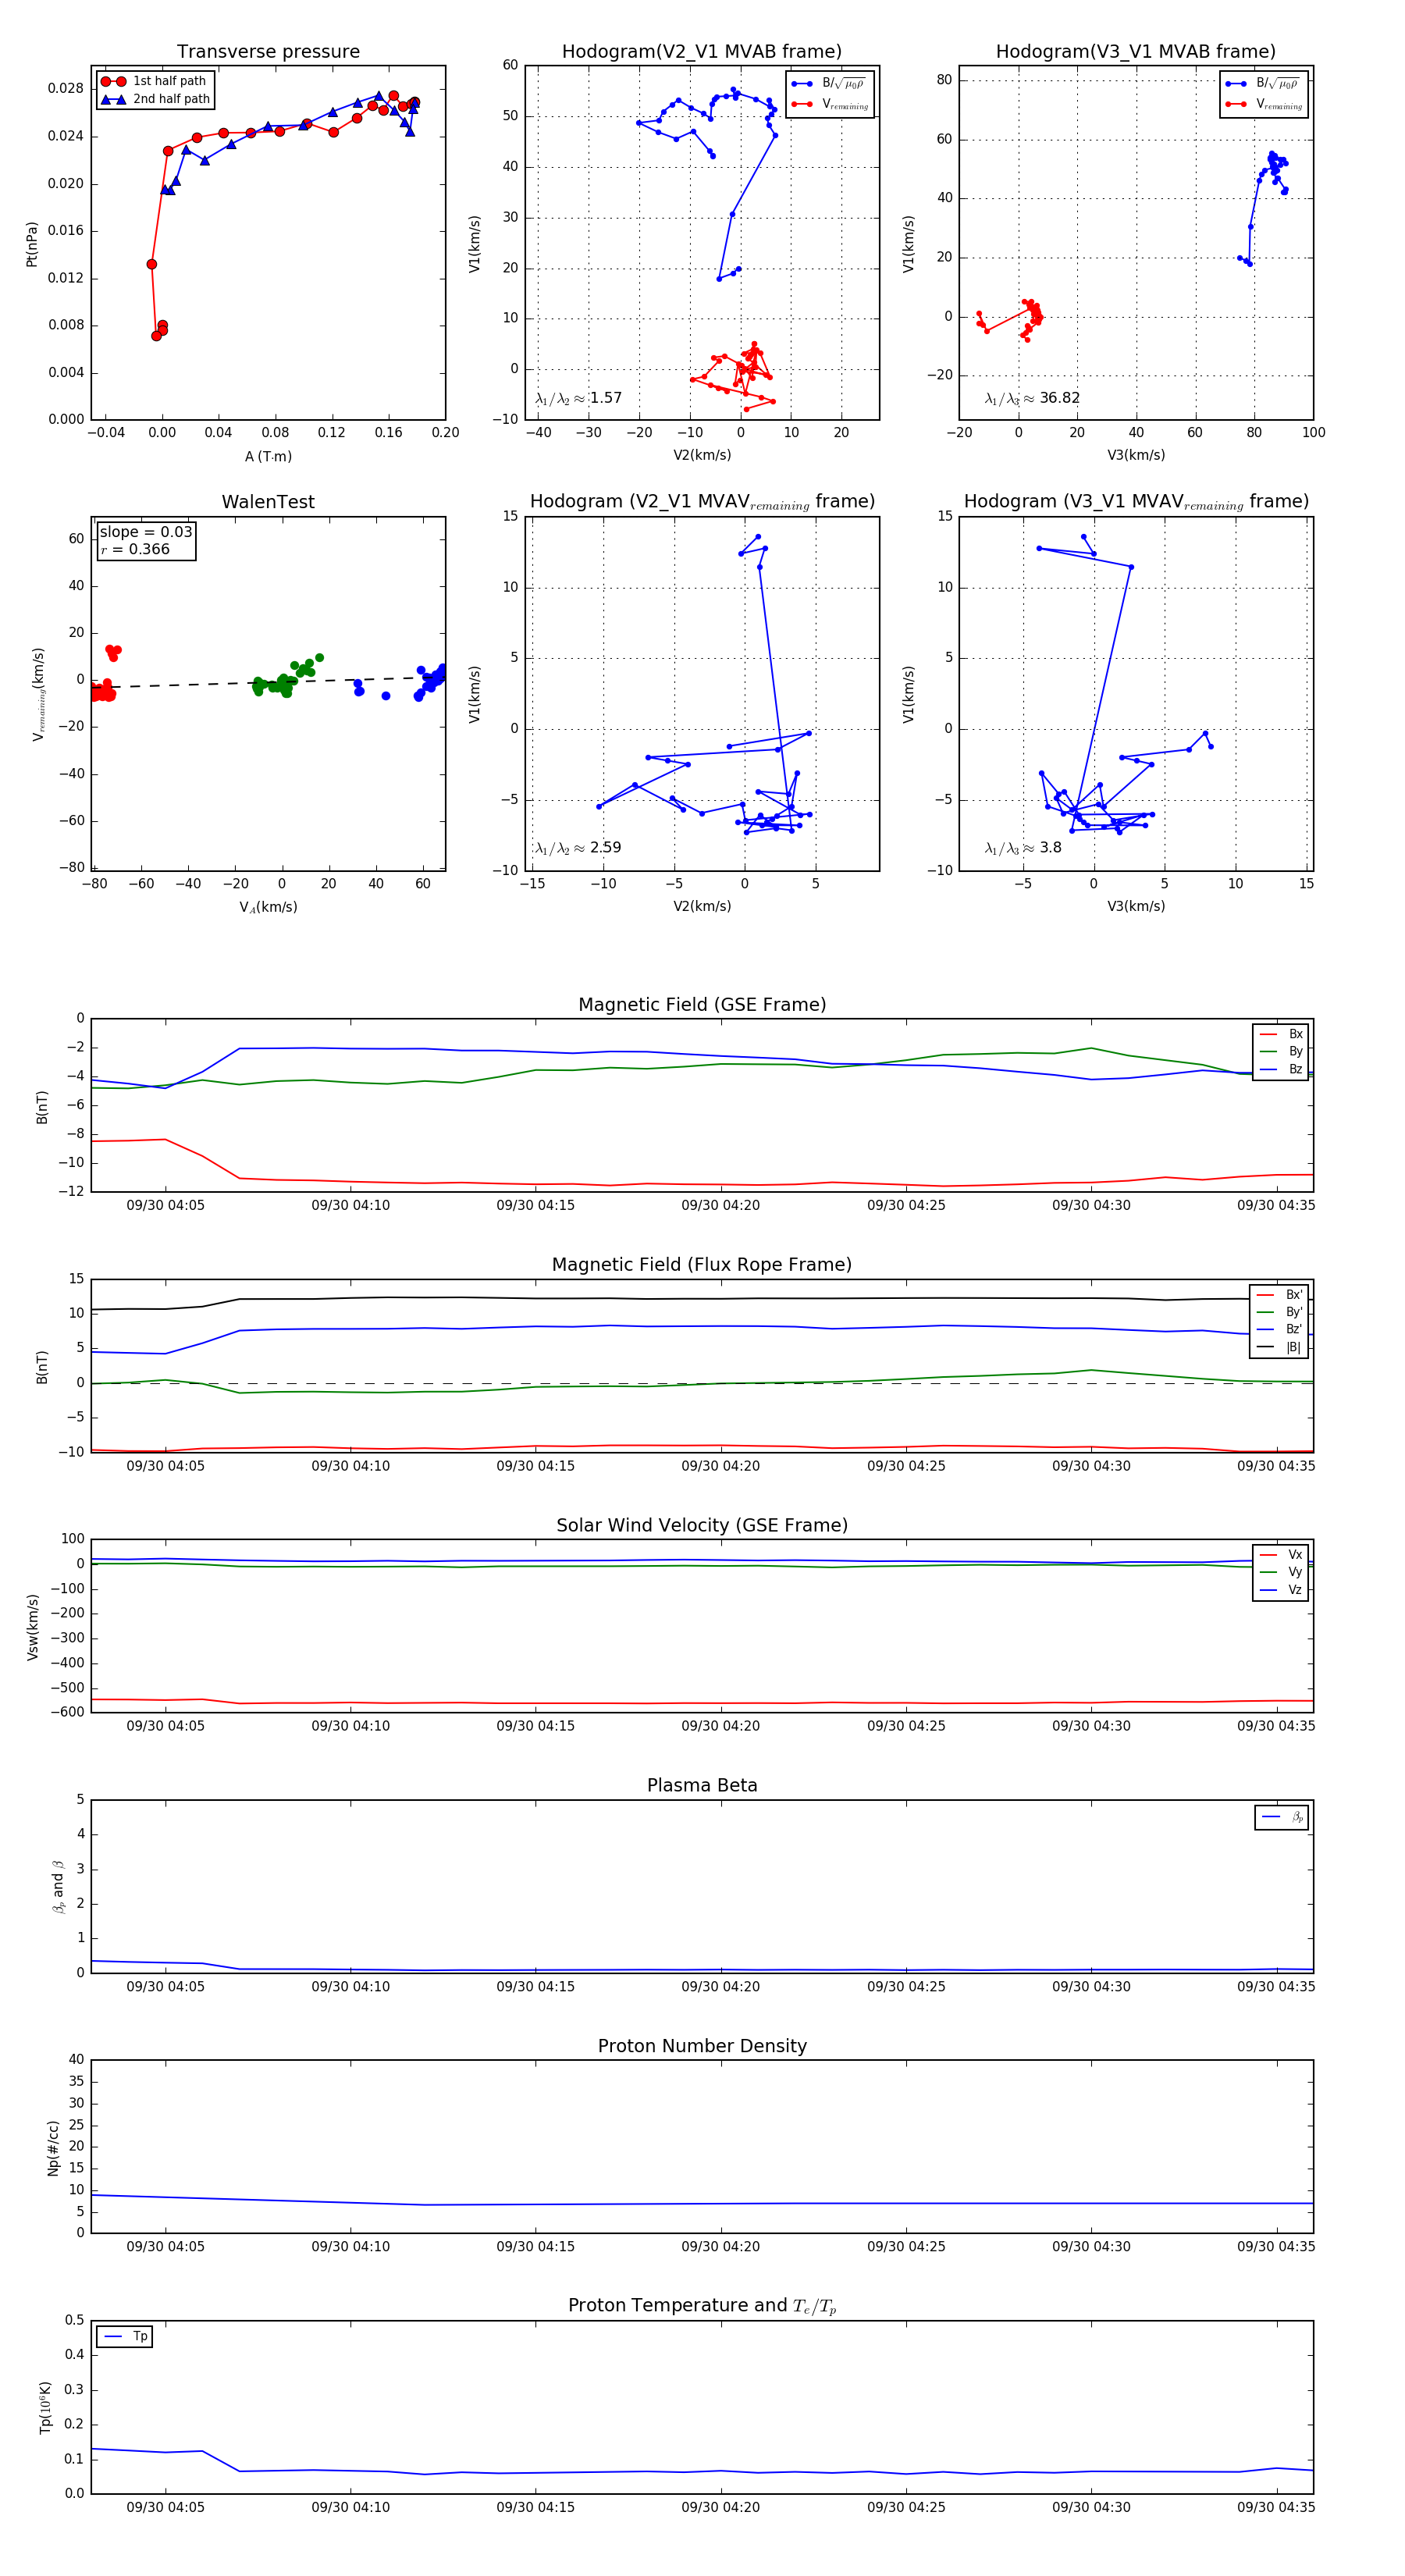The height and width of the screenshot is (2576, 1405).
Task: Click "Solar Wind Velocity (GSE Frame)" title
Action: (x=702, y=1525)
